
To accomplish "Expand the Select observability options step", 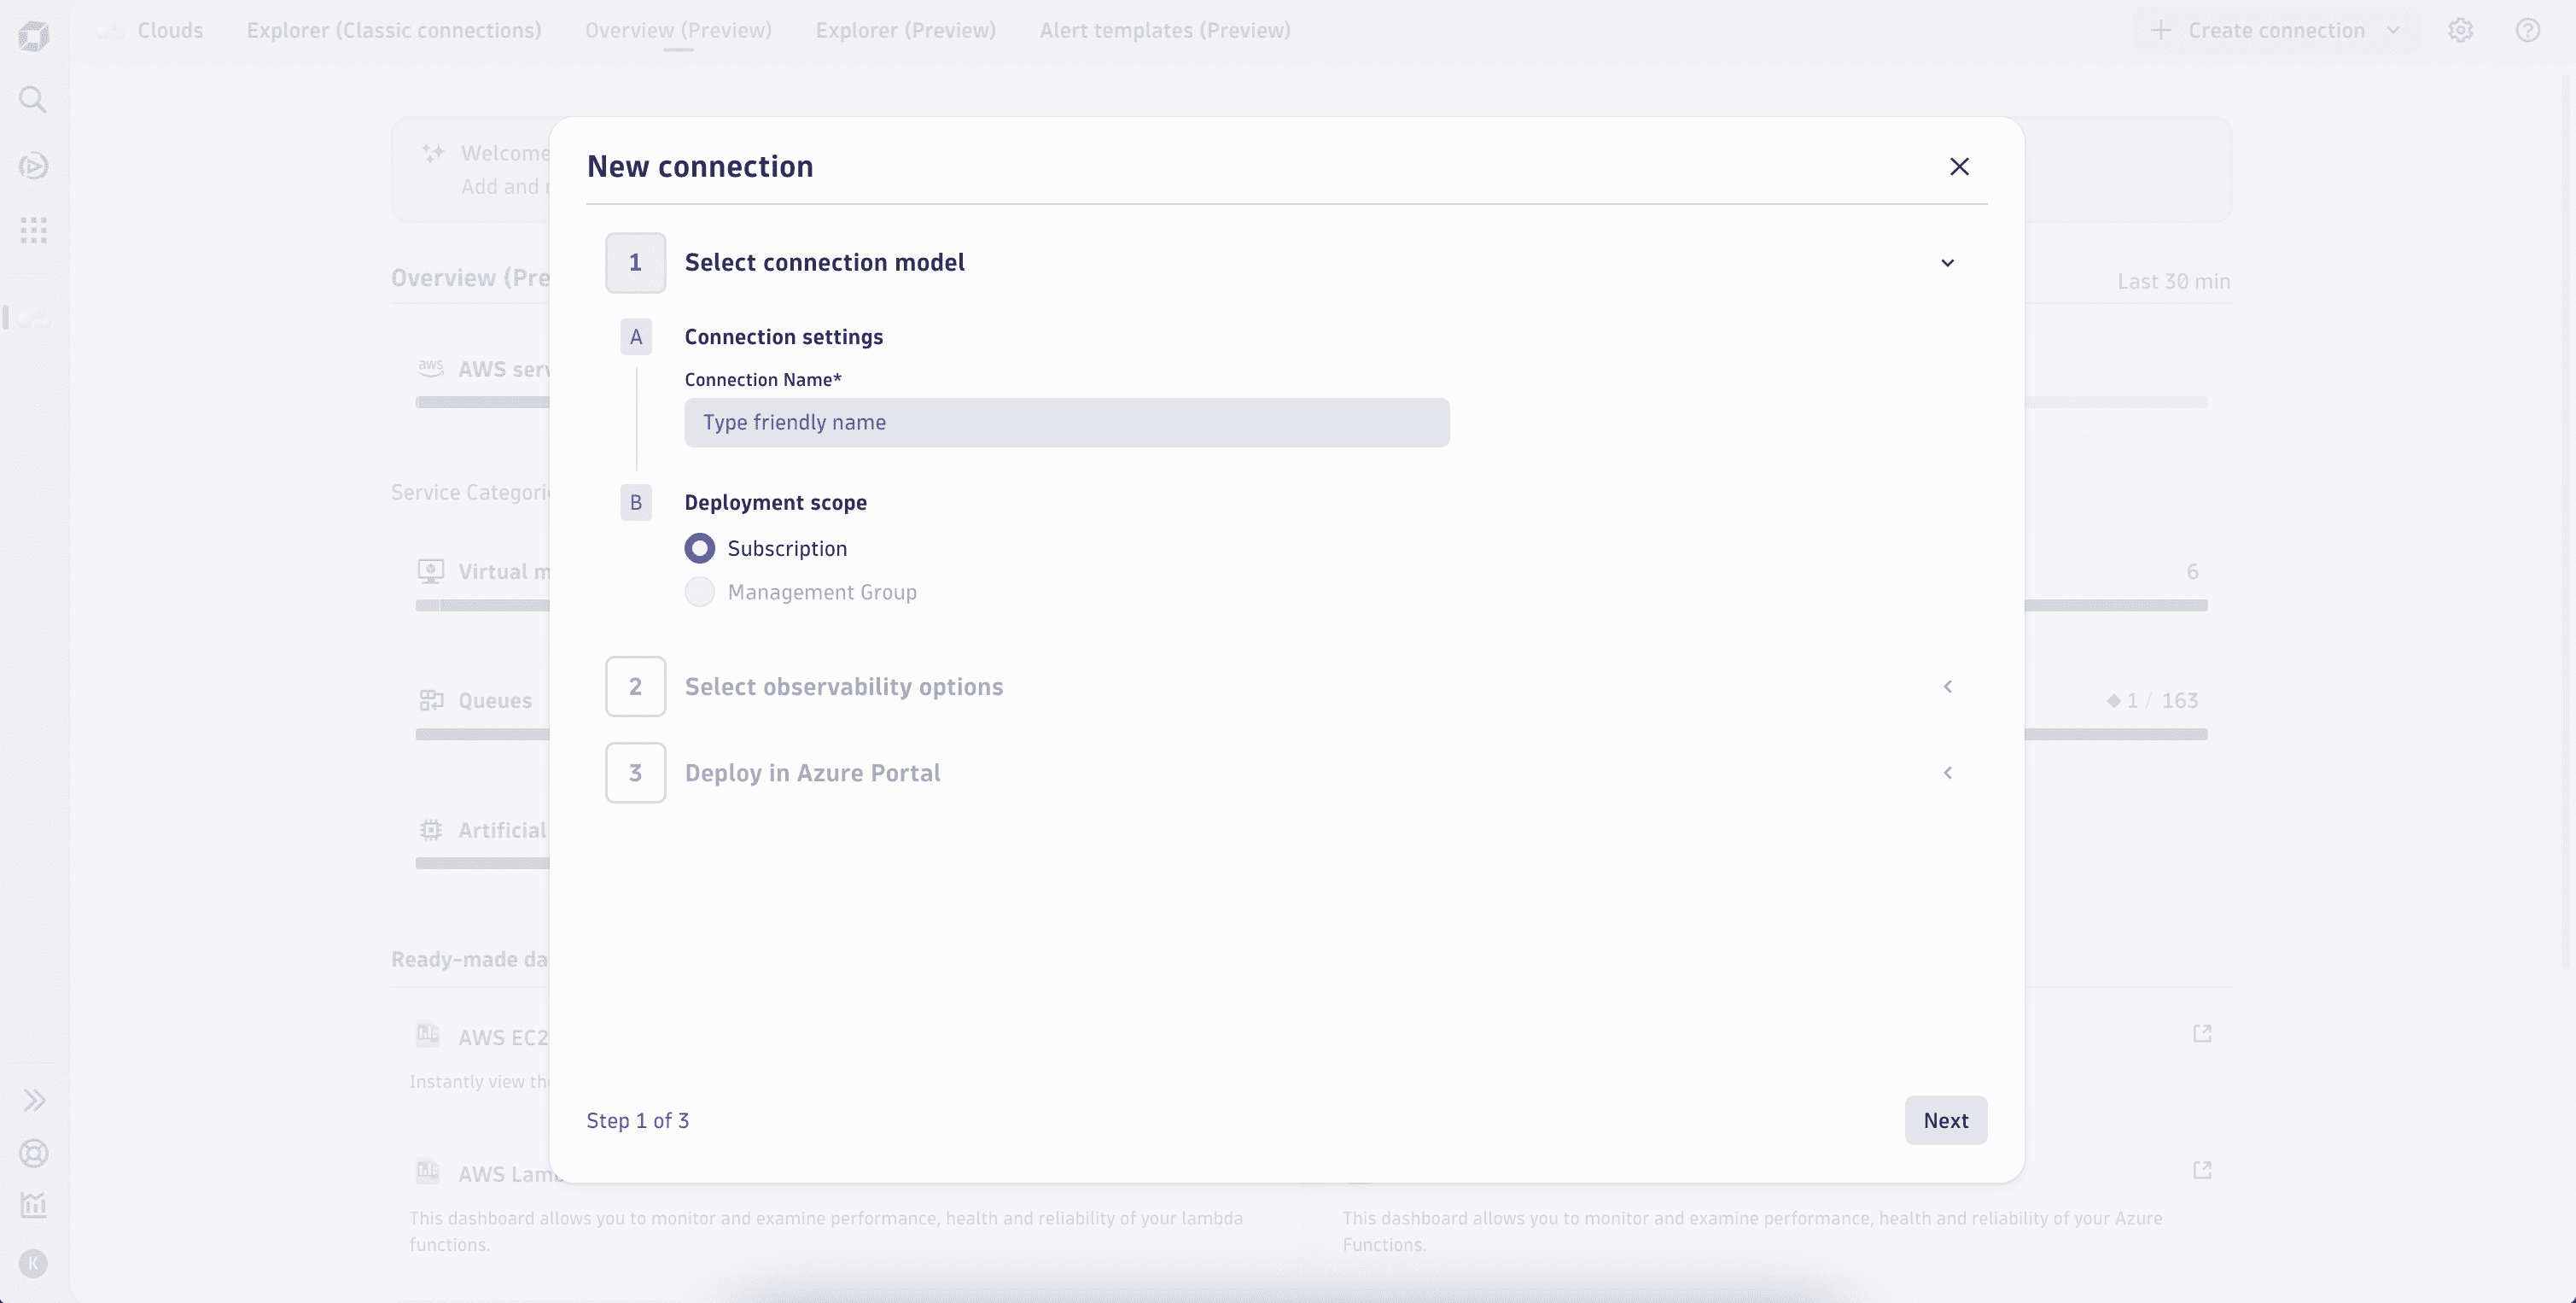I will pyautogui.click(x=1947, y=687).
